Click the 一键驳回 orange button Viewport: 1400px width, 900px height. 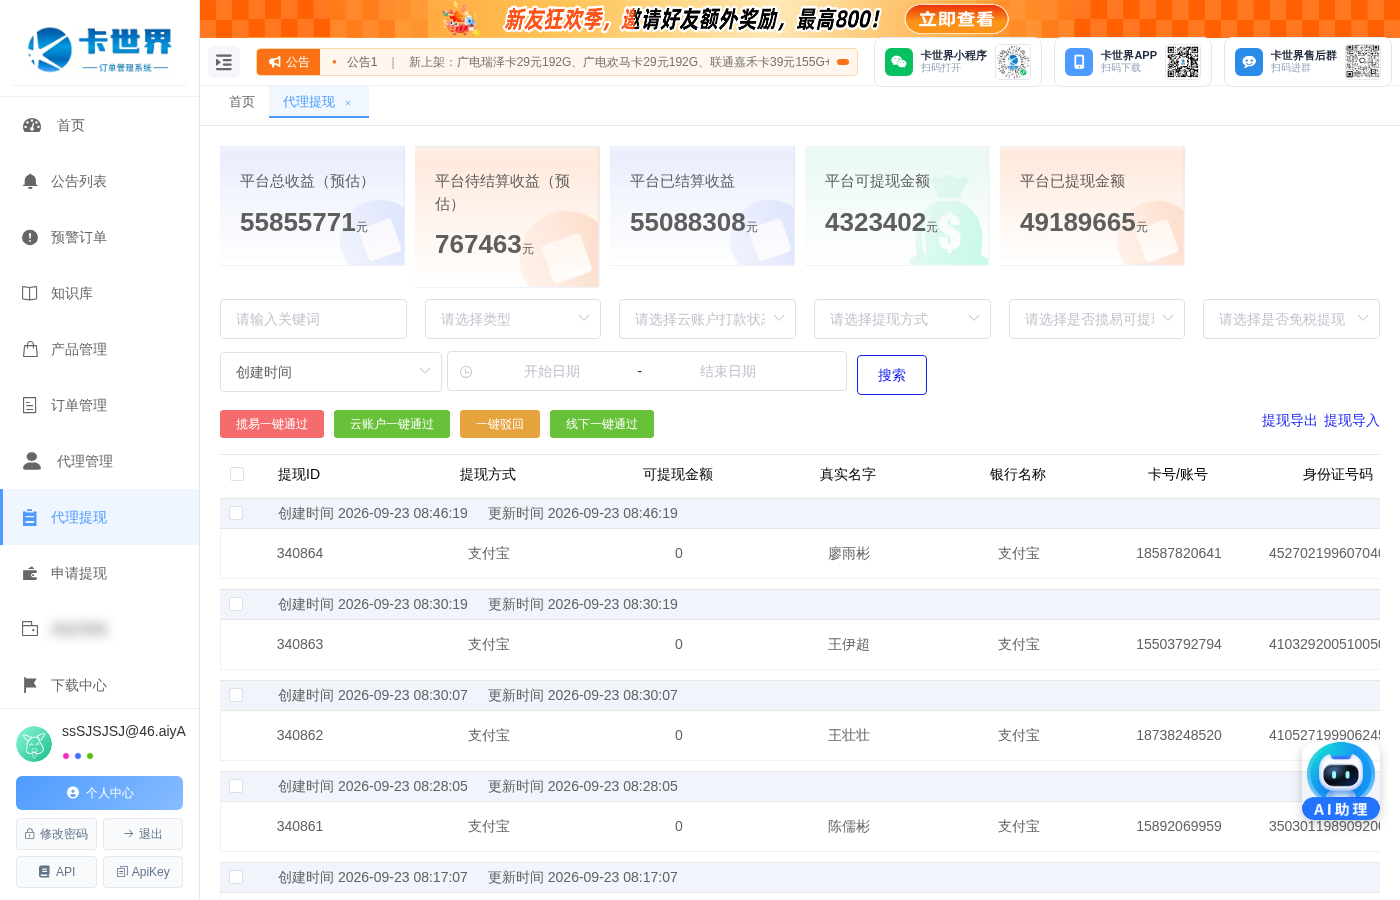[x=500, y=424]
